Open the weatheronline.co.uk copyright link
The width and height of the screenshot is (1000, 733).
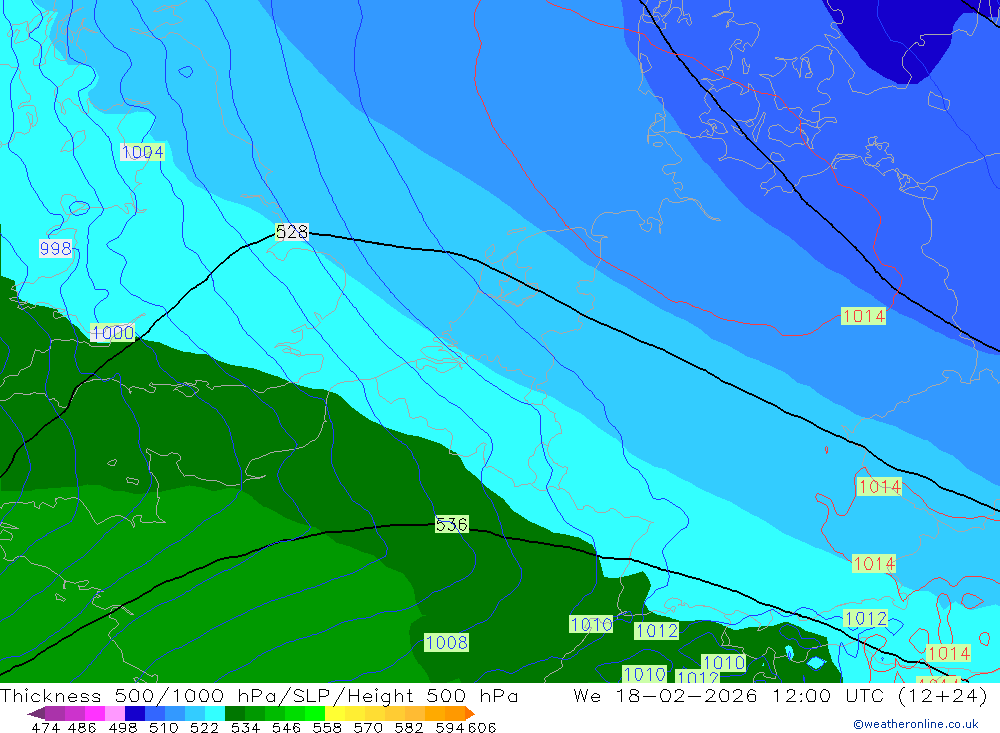tap(916, 724)
